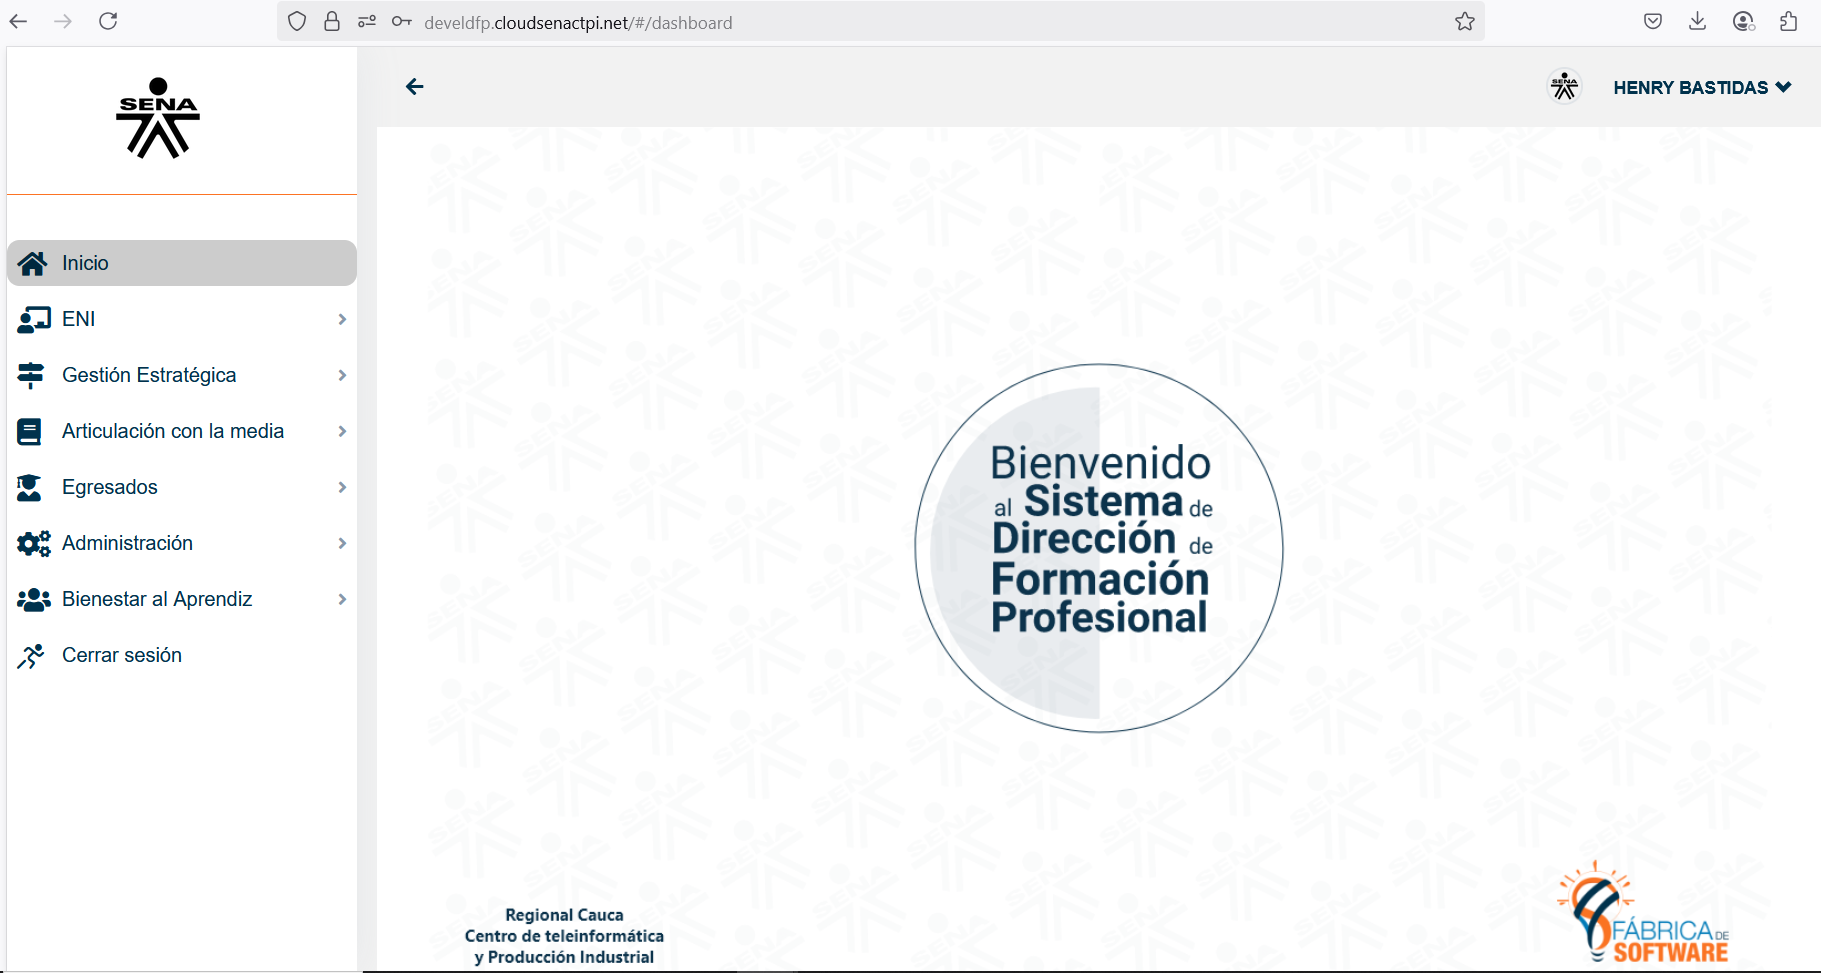The image size is (1821, 973).
Task: Reload the page in the browser
Action: (108, 21)
